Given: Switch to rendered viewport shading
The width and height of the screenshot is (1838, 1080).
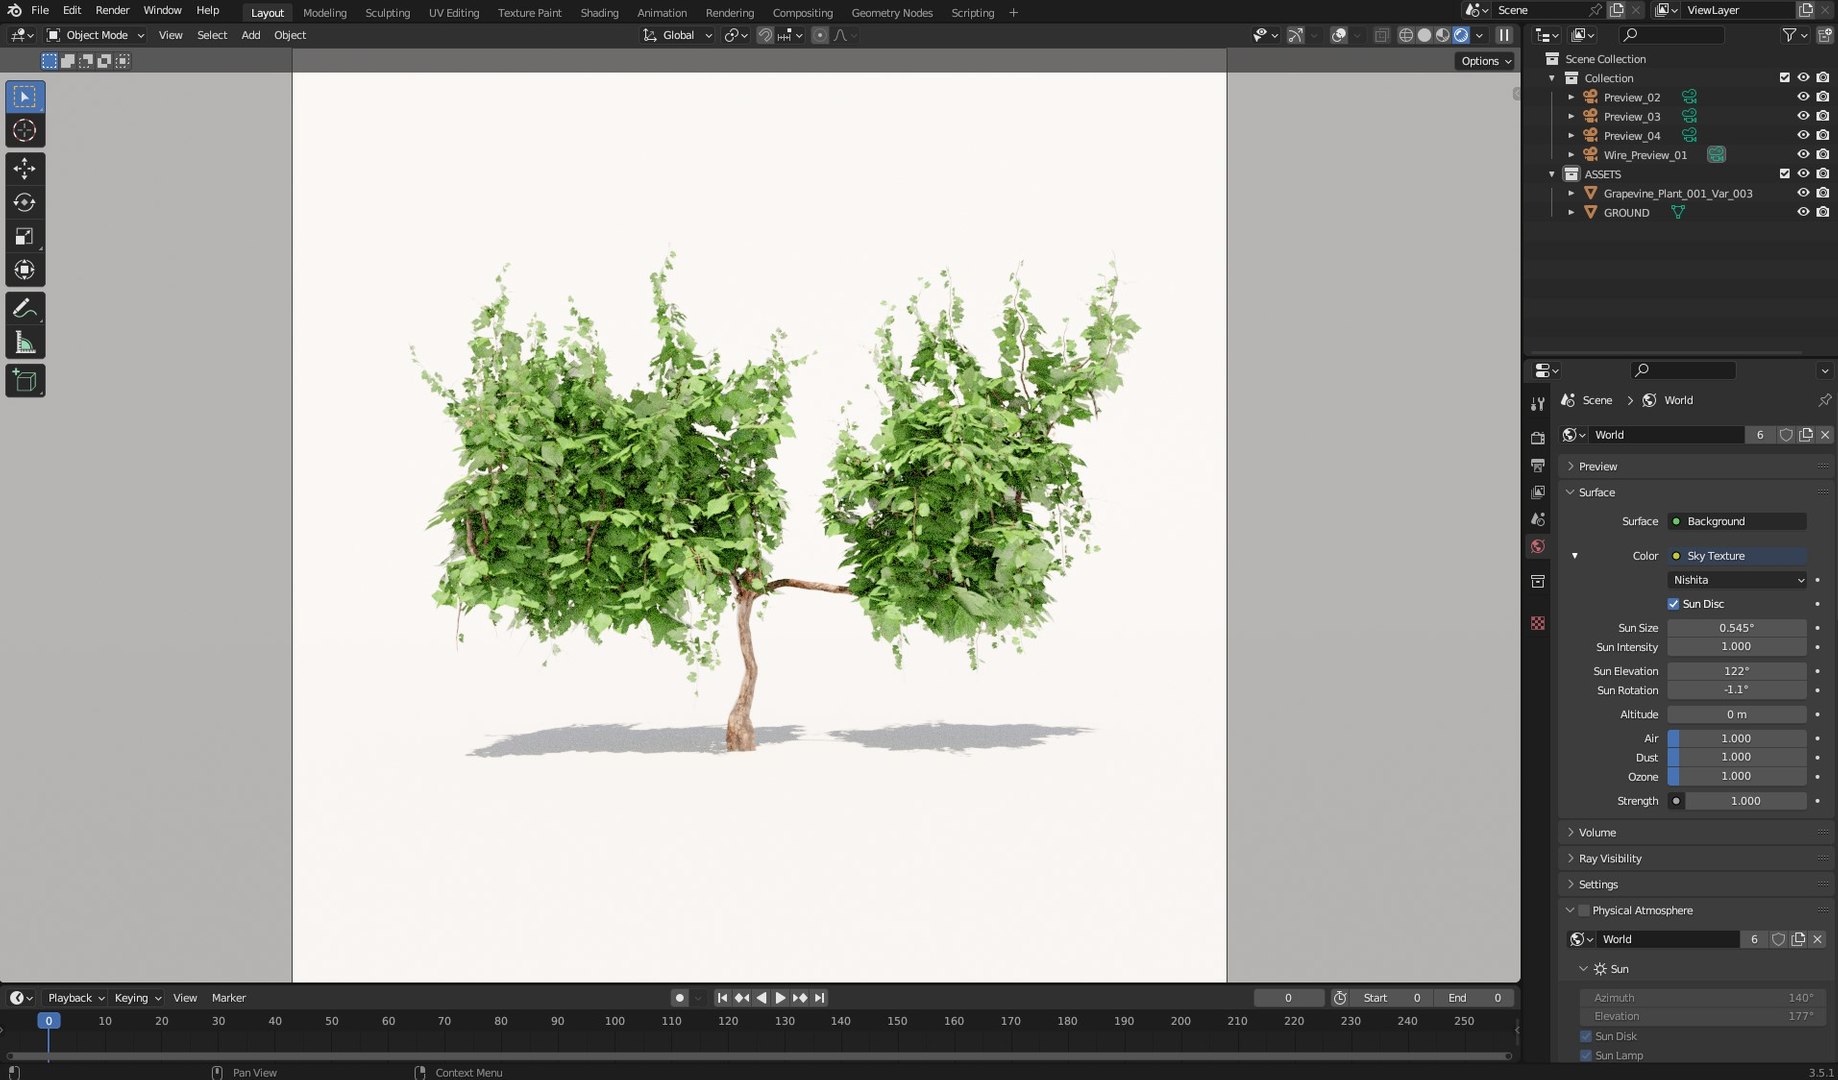Looking at the screenshot, I should click(1461, 35).
